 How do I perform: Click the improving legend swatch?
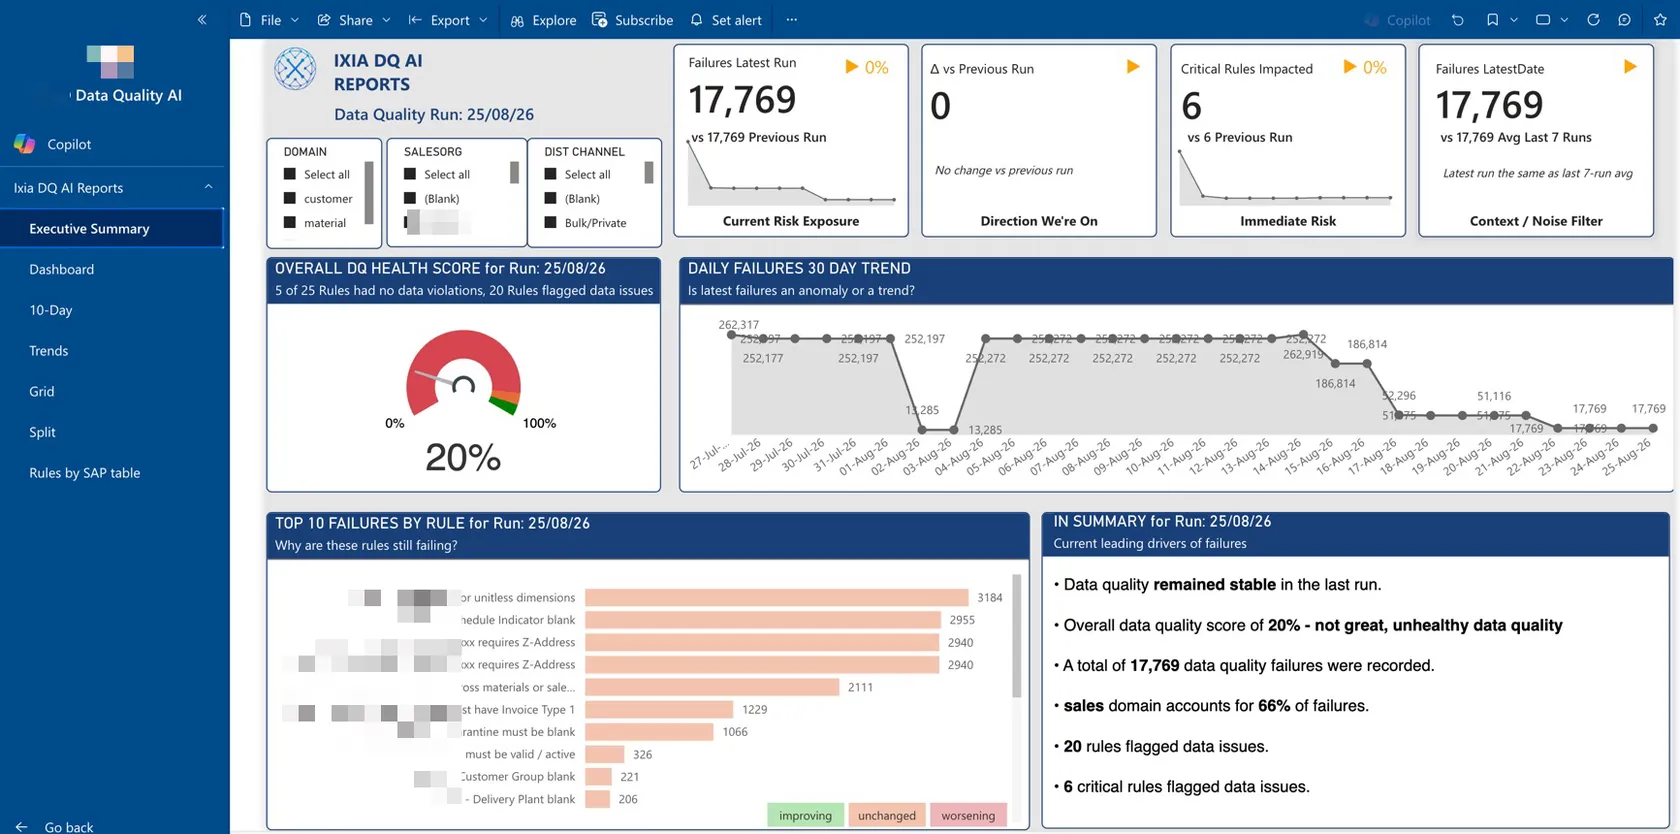(x=805, y=815)
